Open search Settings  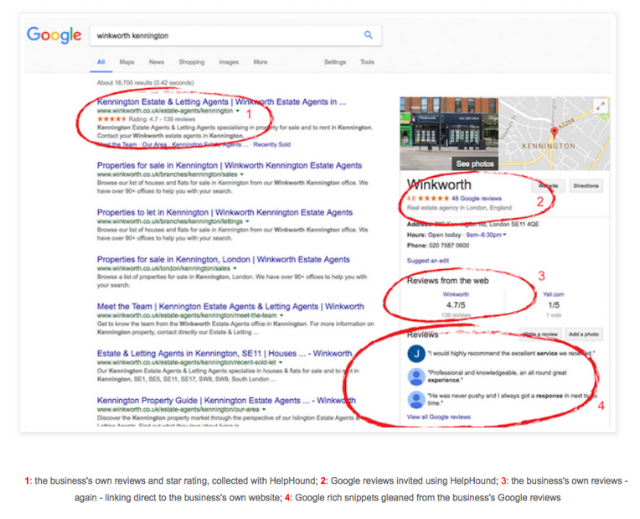coord(335,62)
